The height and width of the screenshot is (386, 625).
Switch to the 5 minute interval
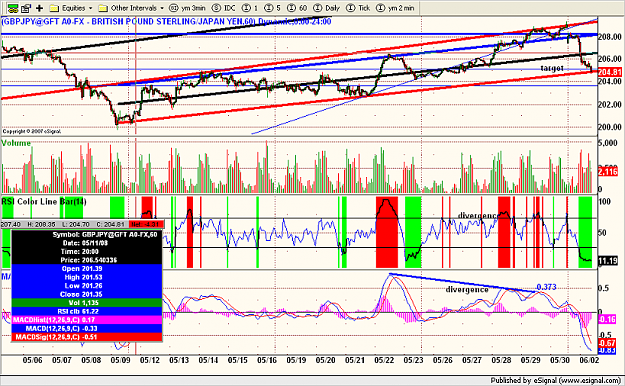click(x=273, y=8)
